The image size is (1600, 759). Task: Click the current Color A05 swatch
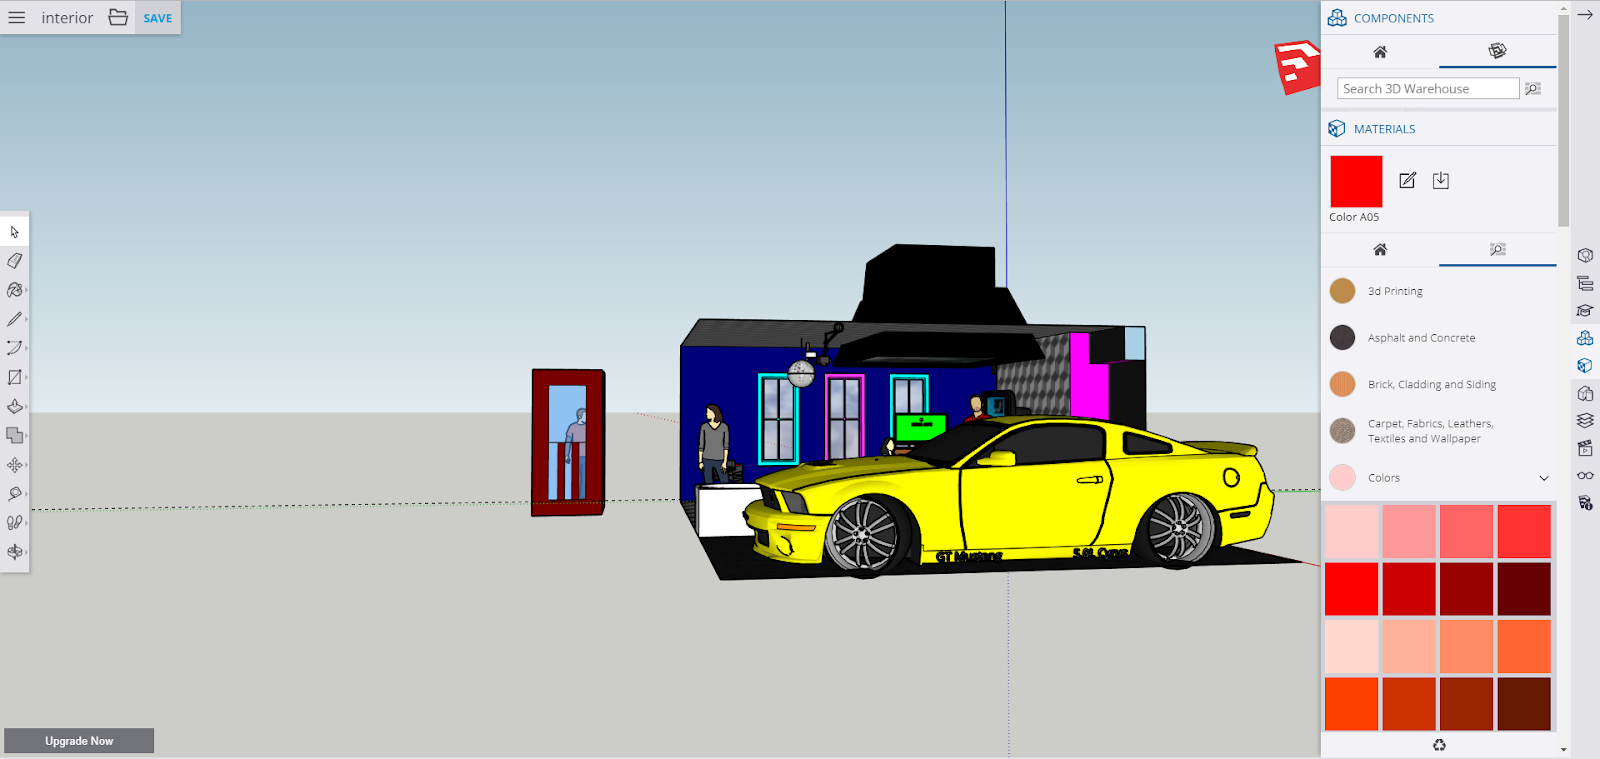pos(1356,181)
